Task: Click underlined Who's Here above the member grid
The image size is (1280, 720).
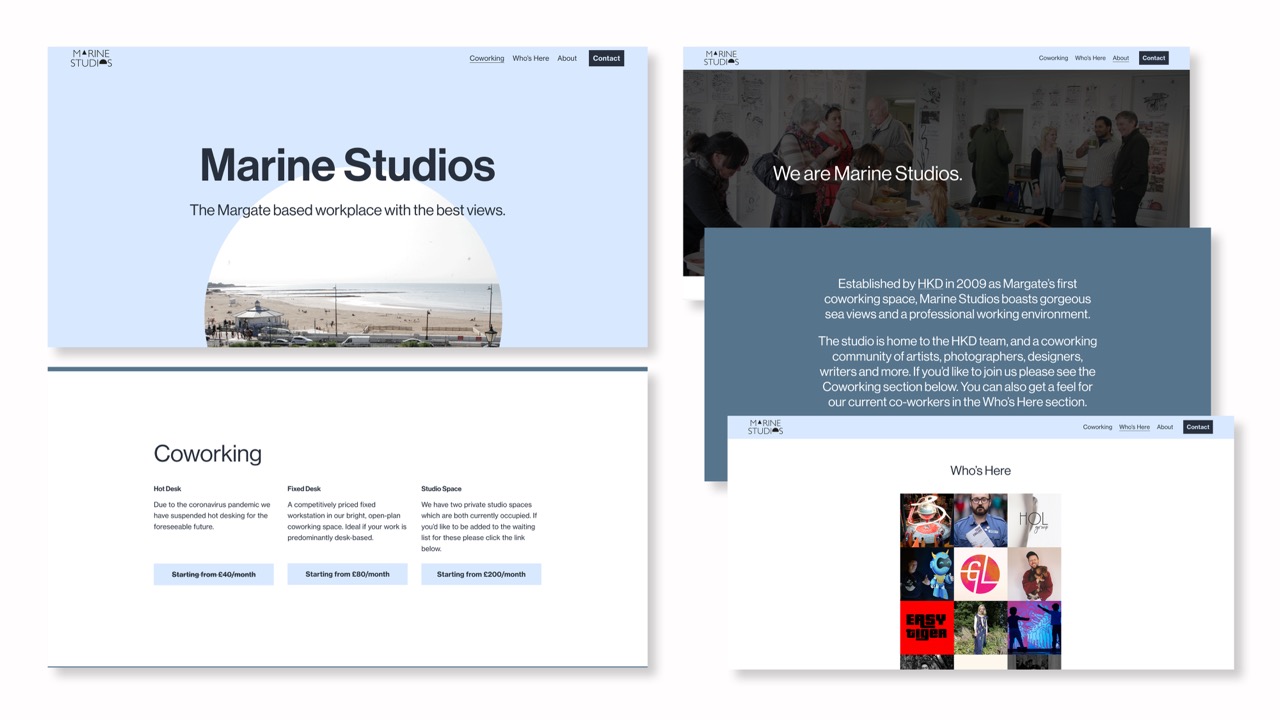Action: (x=1134, y=427)
